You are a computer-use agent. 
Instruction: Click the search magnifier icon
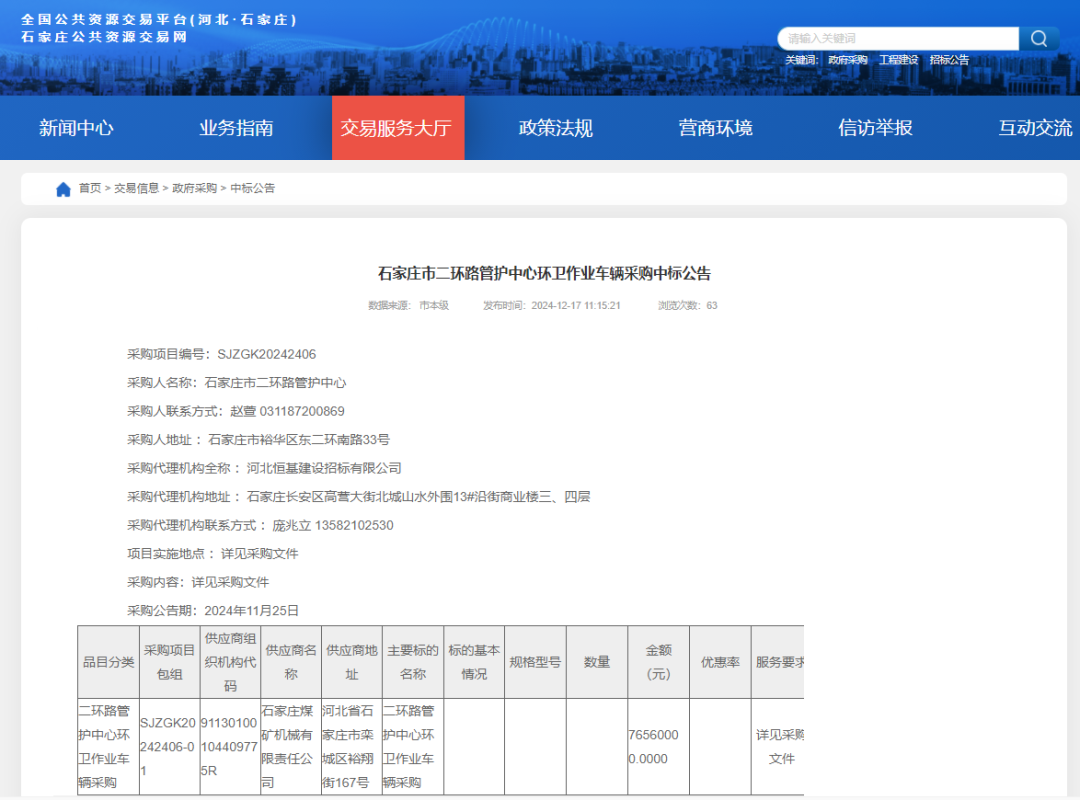pyautogui.click(x=1039, y=39)
